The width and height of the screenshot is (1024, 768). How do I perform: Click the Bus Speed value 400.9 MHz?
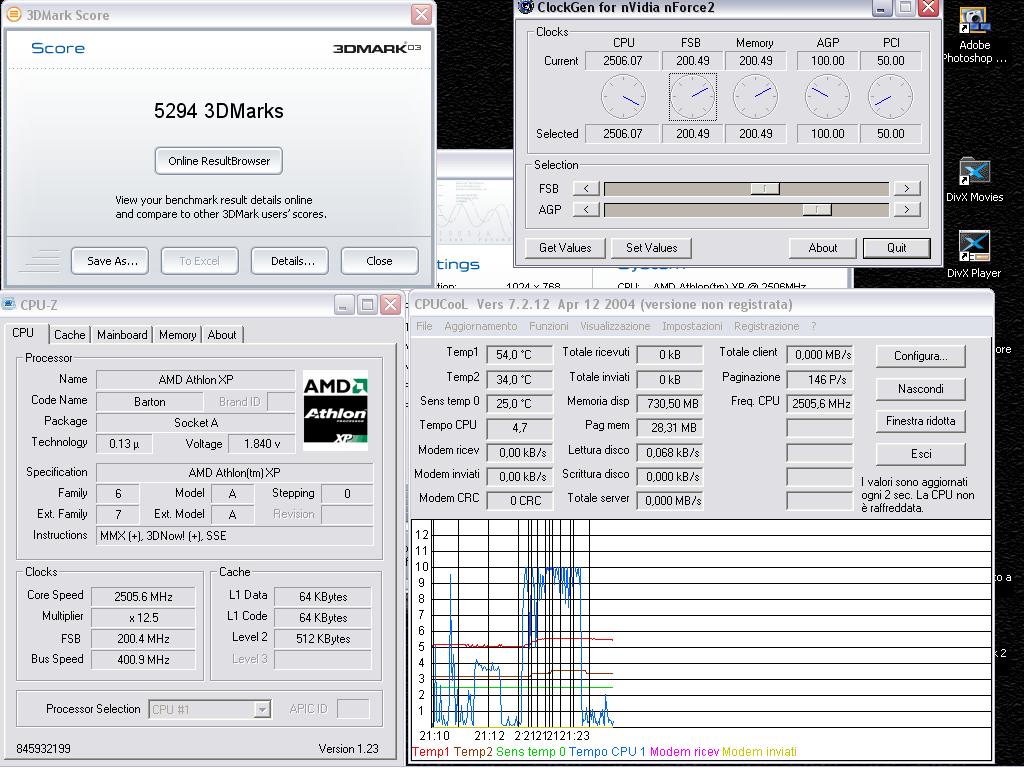[x=144, y=660]
